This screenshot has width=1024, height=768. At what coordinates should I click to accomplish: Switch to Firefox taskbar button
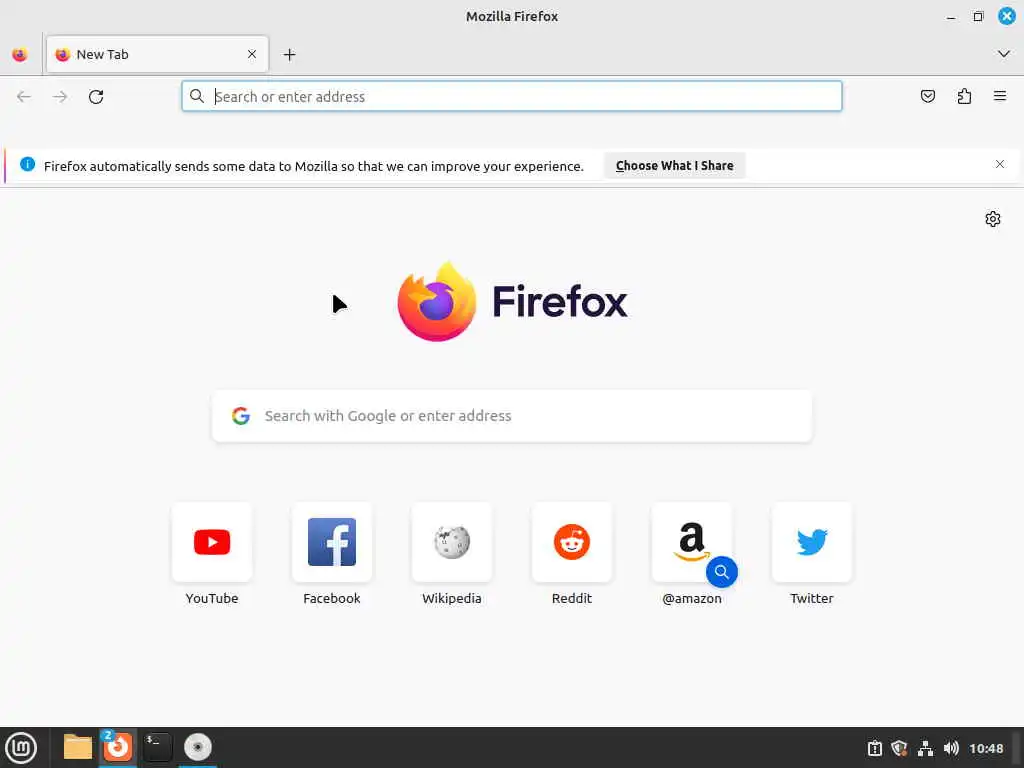point(118,747)
